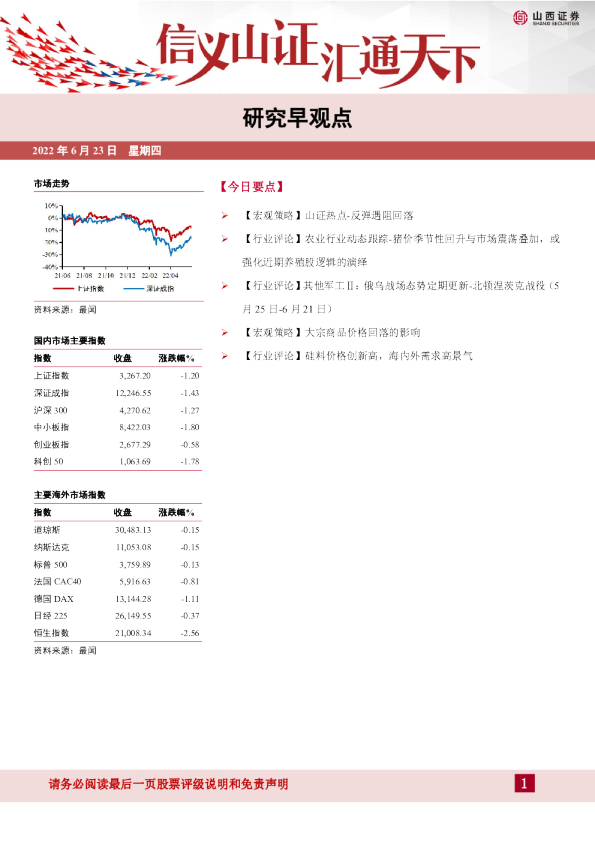Click the arrow bullet before 其他军工 item

pyautogui.click(x=224, y=286)
